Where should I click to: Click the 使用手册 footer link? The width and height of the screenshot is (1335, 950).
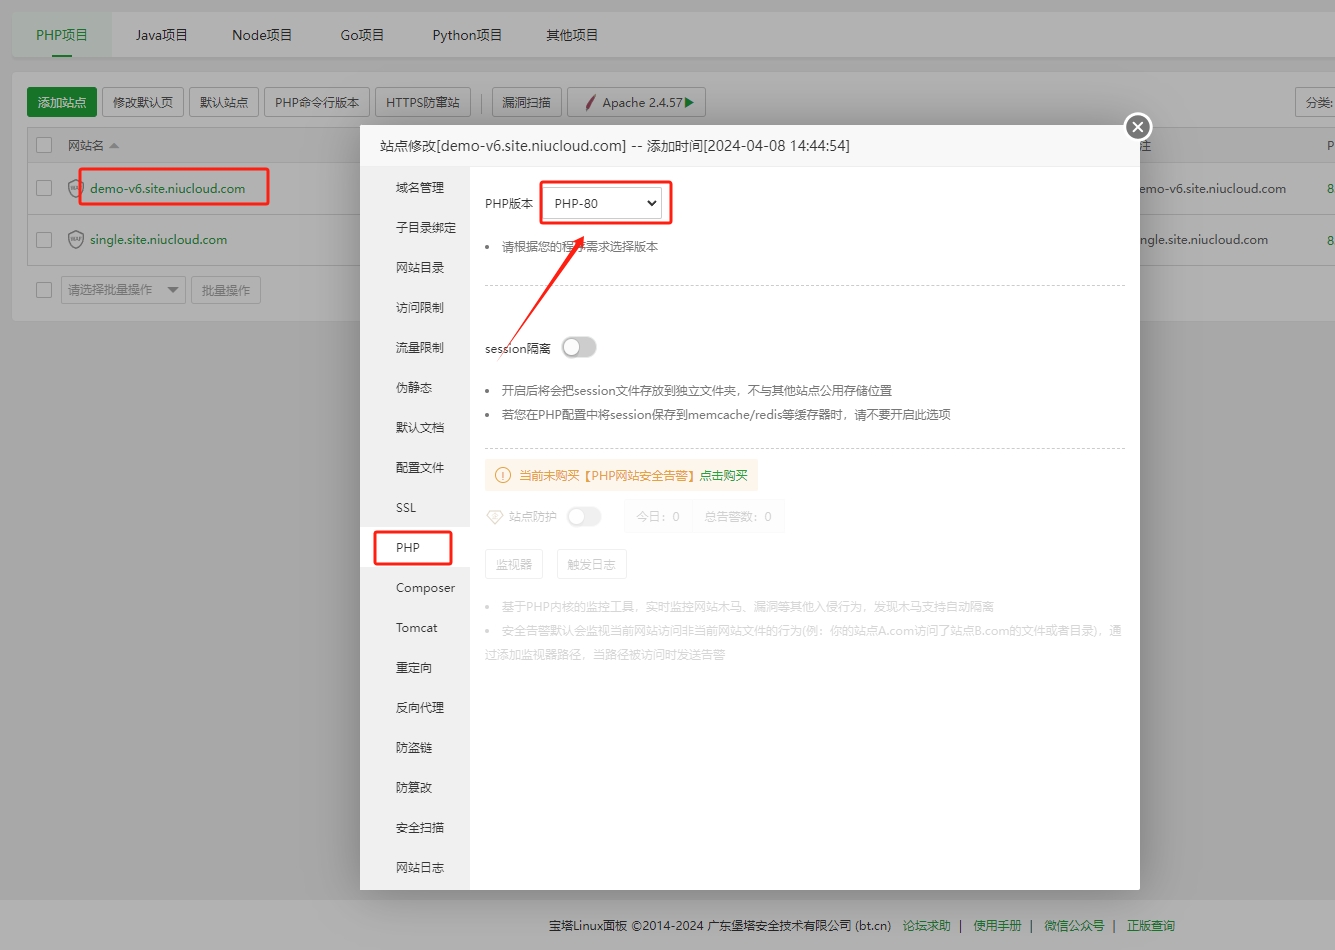(x=997, y=926)
